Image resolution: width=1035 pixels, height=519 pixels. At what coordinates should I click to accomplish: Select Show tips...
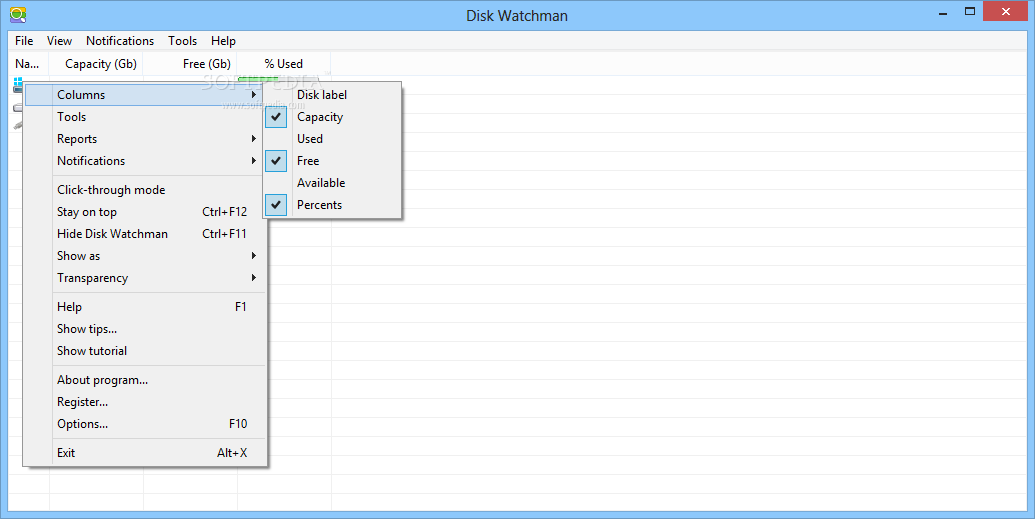click(x=145, y=329)
